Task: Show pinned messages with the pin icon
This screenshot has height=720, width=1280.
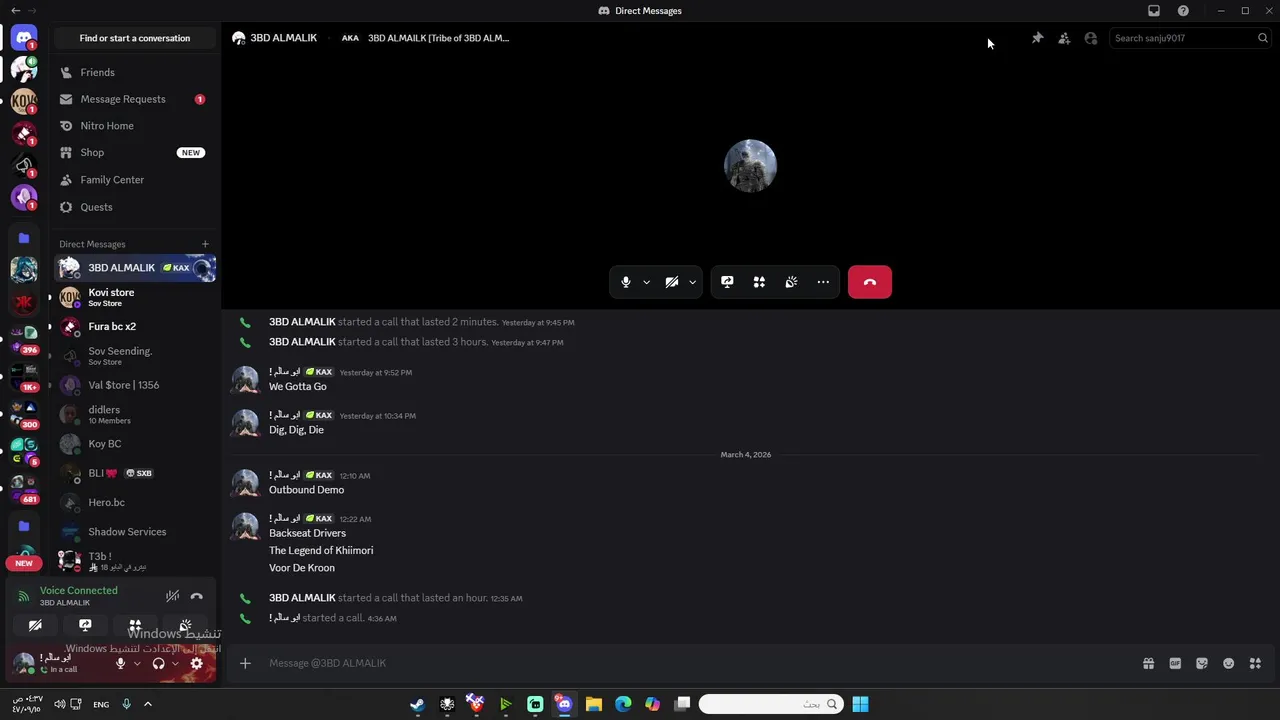Action: [1037, 38]
